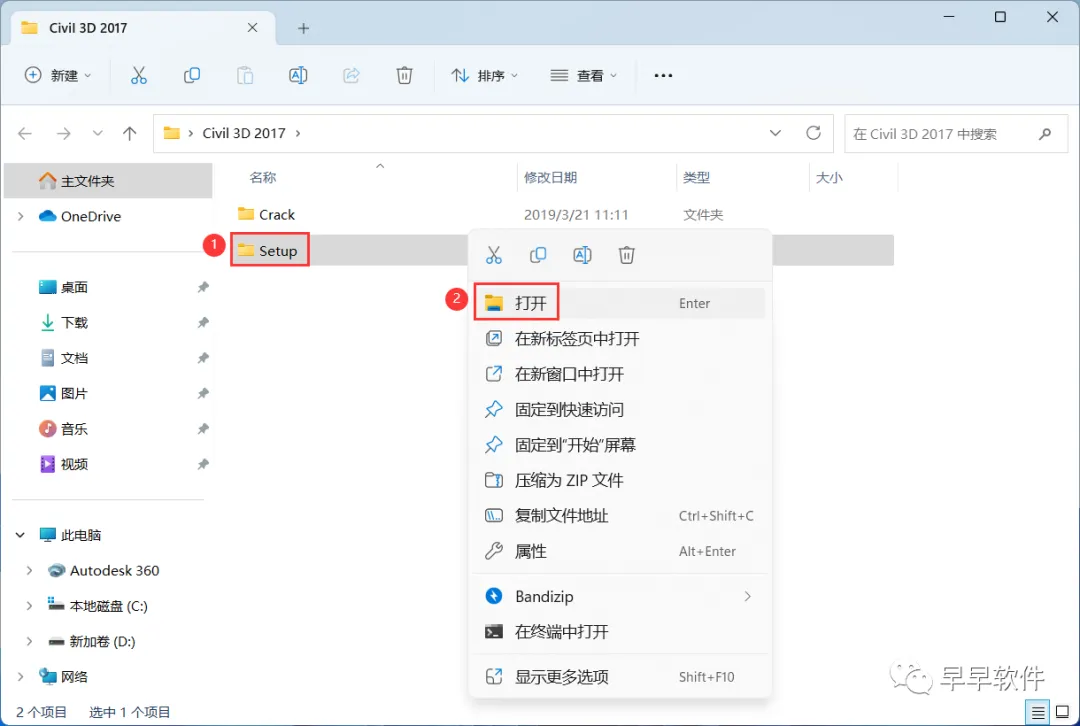This screenshot has height=726, width=1080.
Task: Open recent locations dropdown arrow
Action: (x=97, y=133)
